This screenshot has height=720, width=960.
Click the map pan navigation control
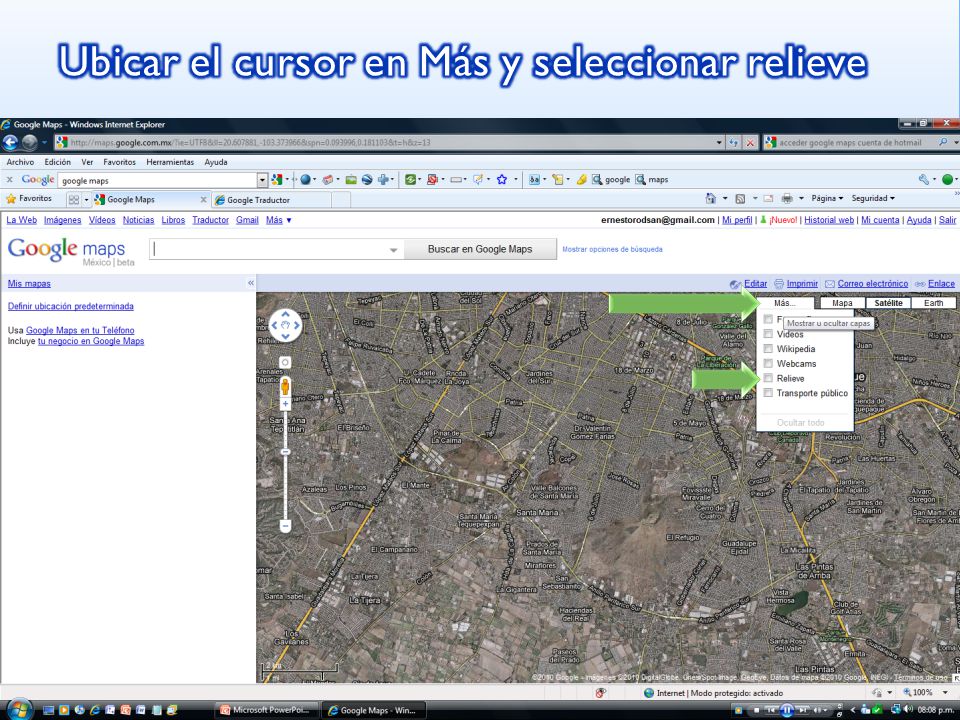click(285, 325)
